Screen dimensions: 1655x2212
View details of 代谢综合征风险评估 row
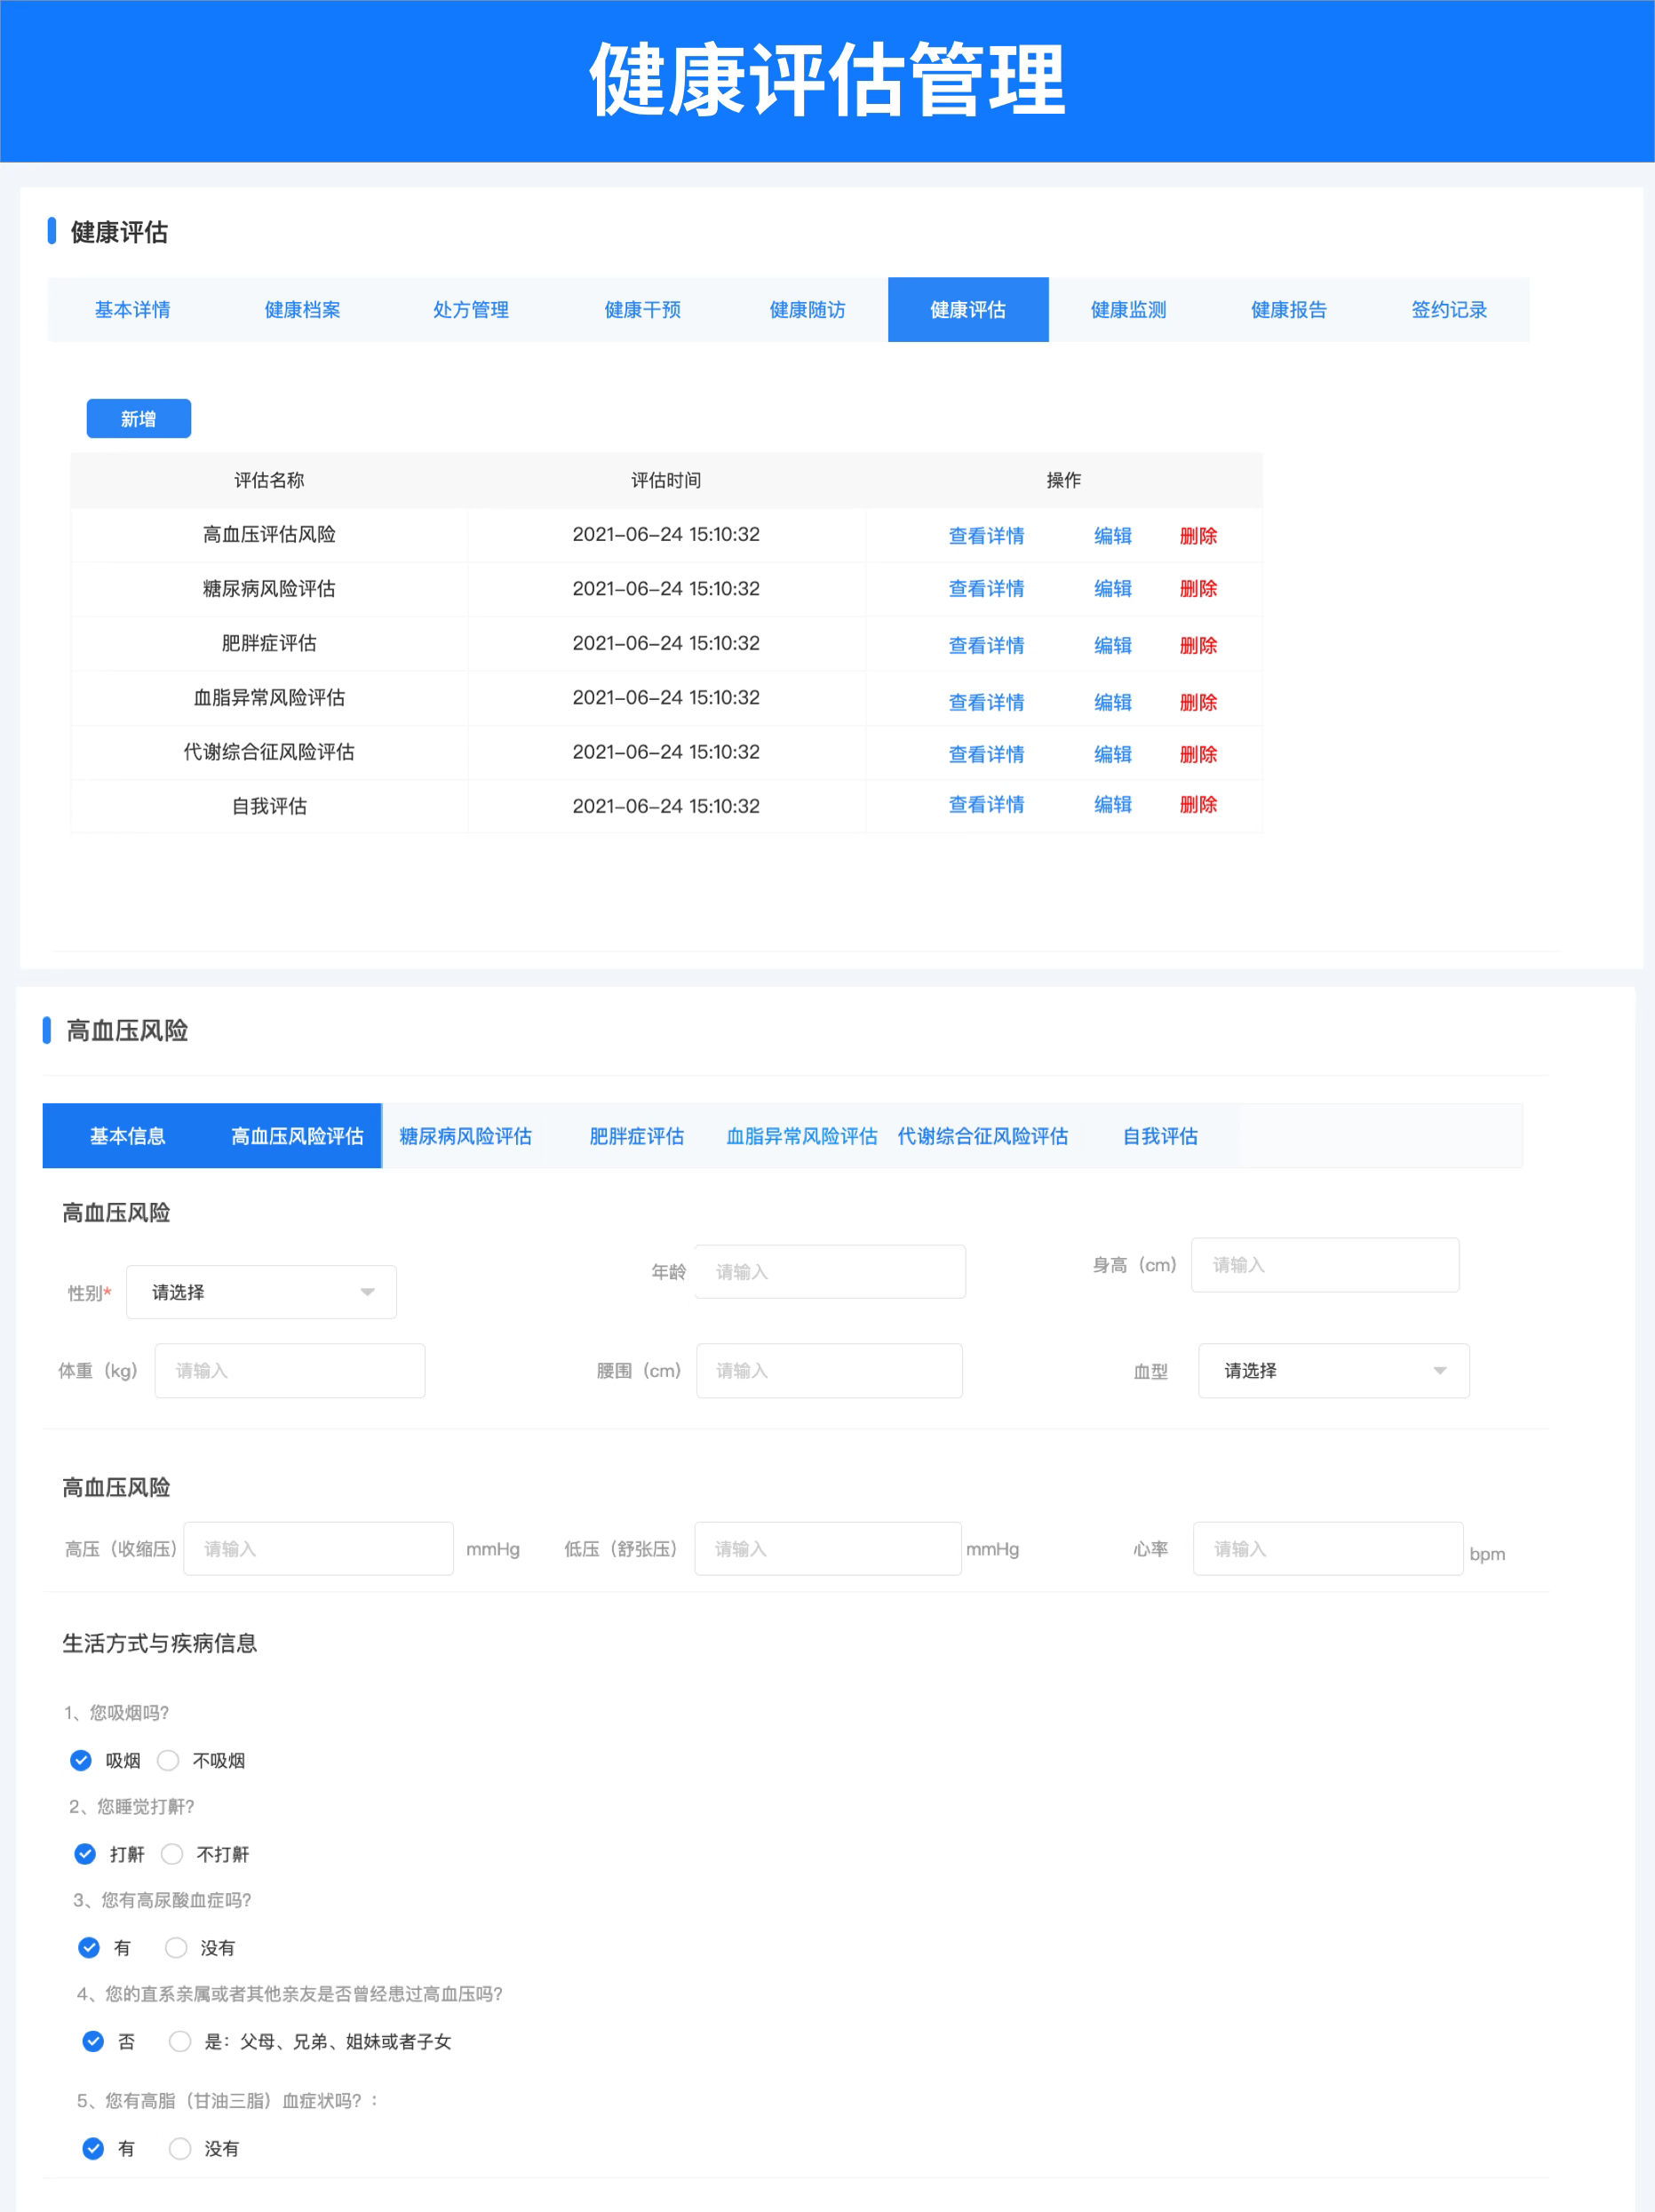986,755
